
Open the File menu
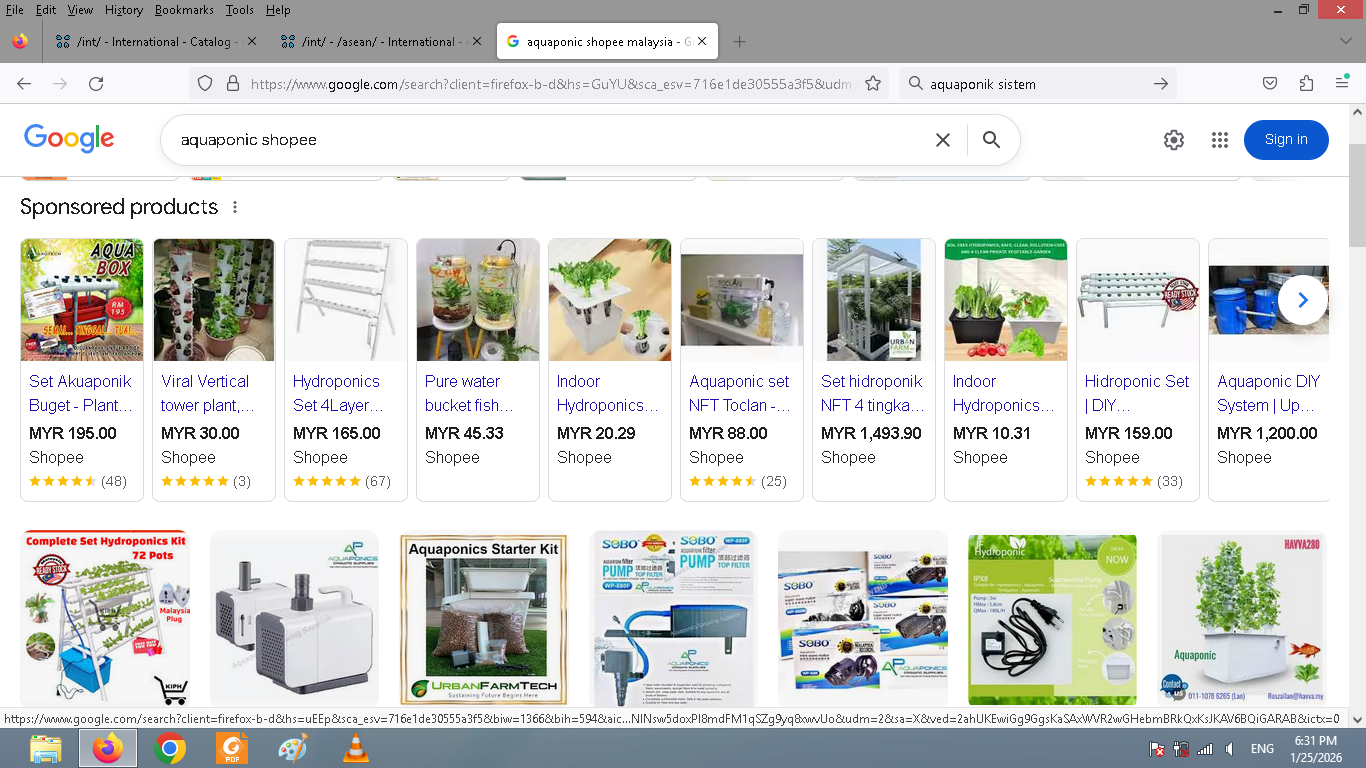pyautogui.click(x=15, y=10)
